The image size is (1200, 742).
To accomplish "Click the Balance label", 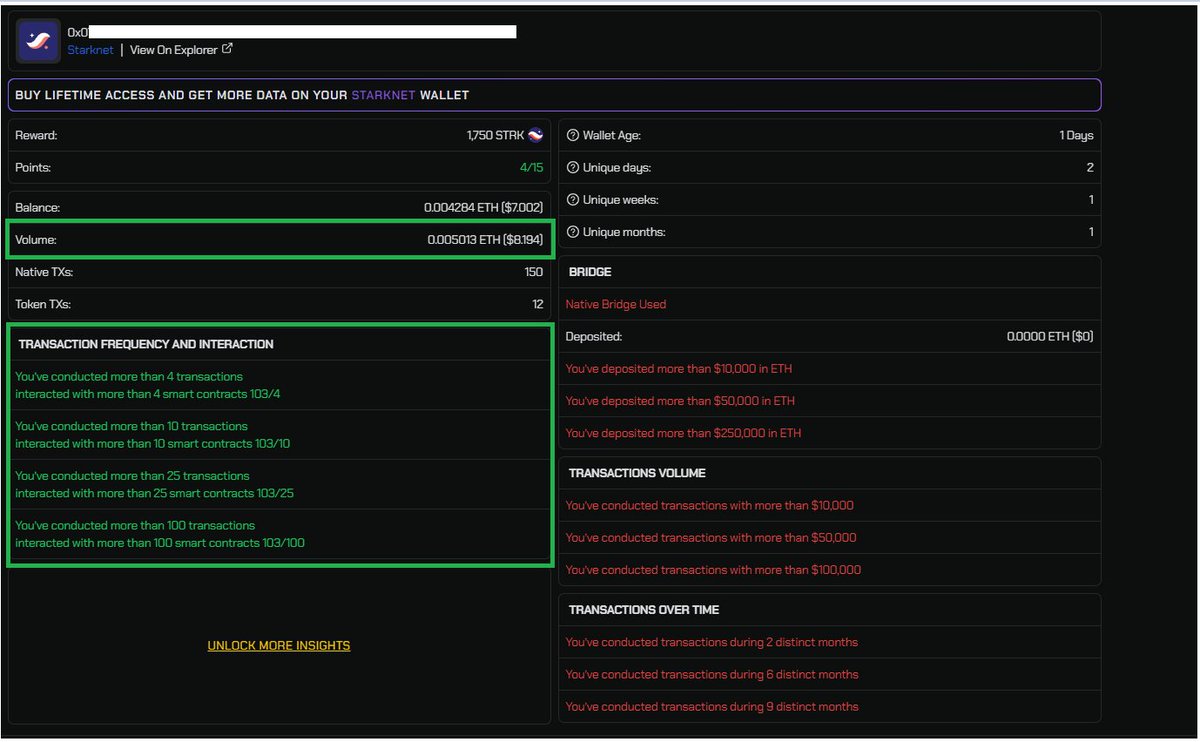I will [x=38, y=207].
